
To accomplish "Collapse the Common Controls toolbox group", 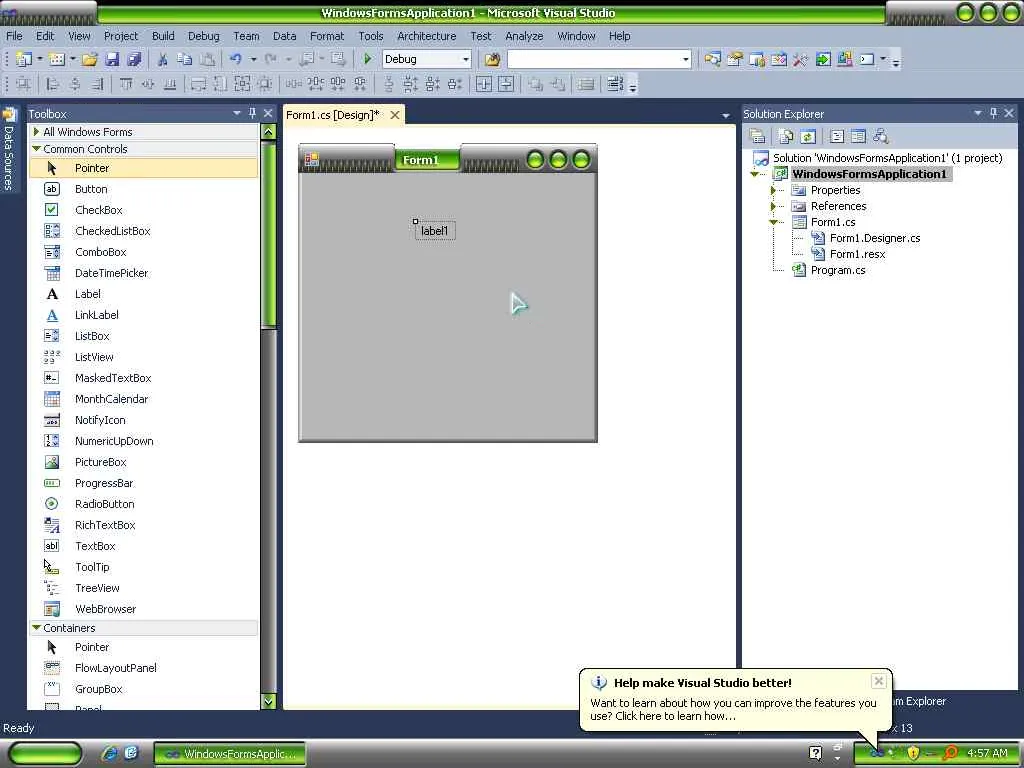I will (x=37, y=149).
